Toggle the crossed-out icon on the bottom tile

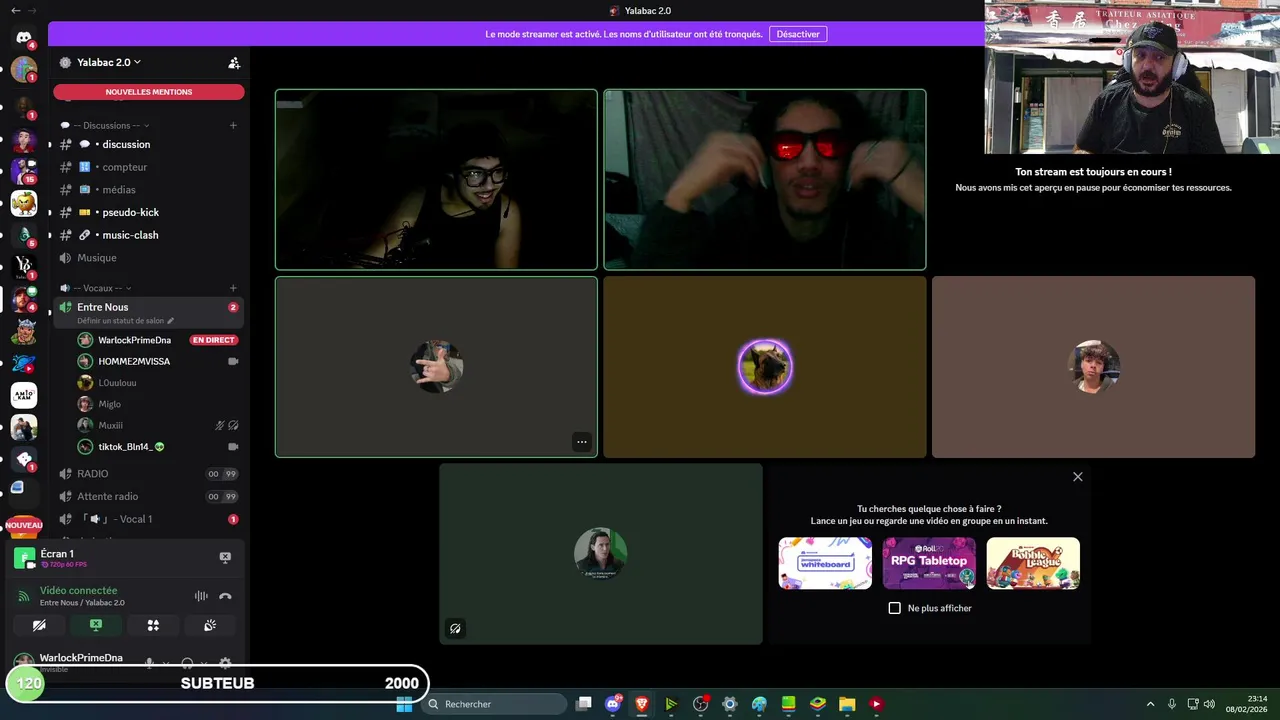(455, 629)
